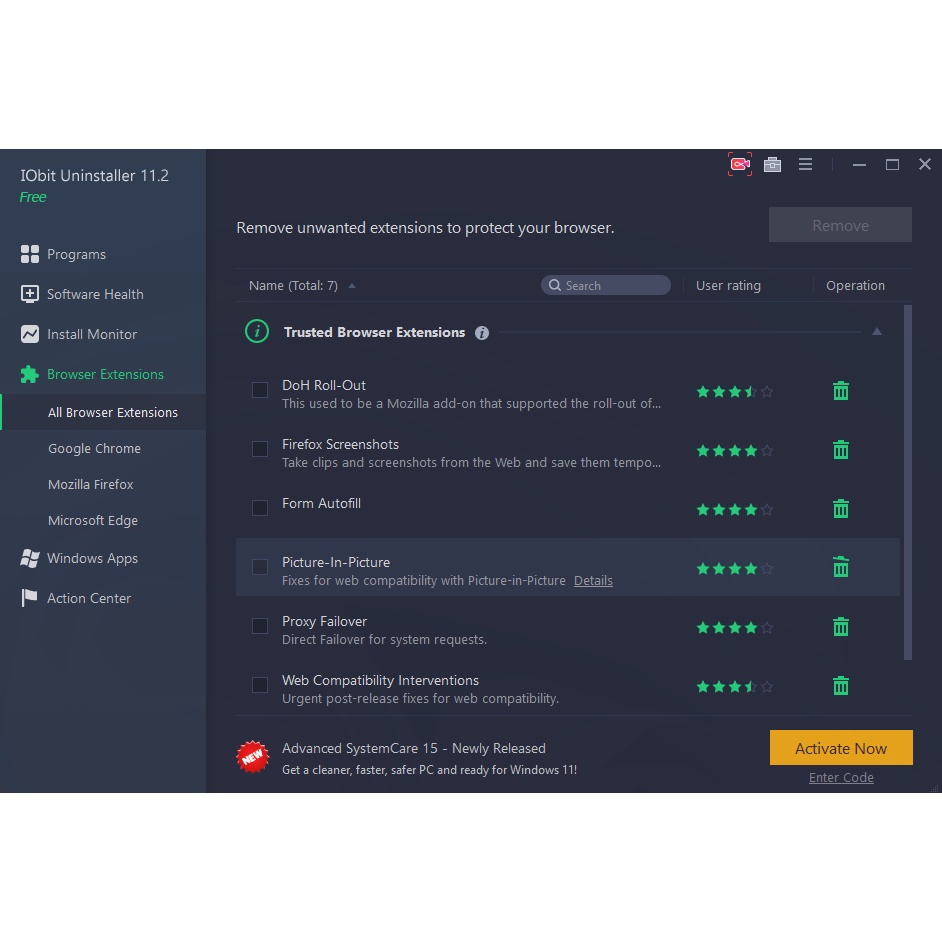Delete Web Compatibility Interventions via trash icon
This screenshot has height=942, width=942.
tap(840, 685)
